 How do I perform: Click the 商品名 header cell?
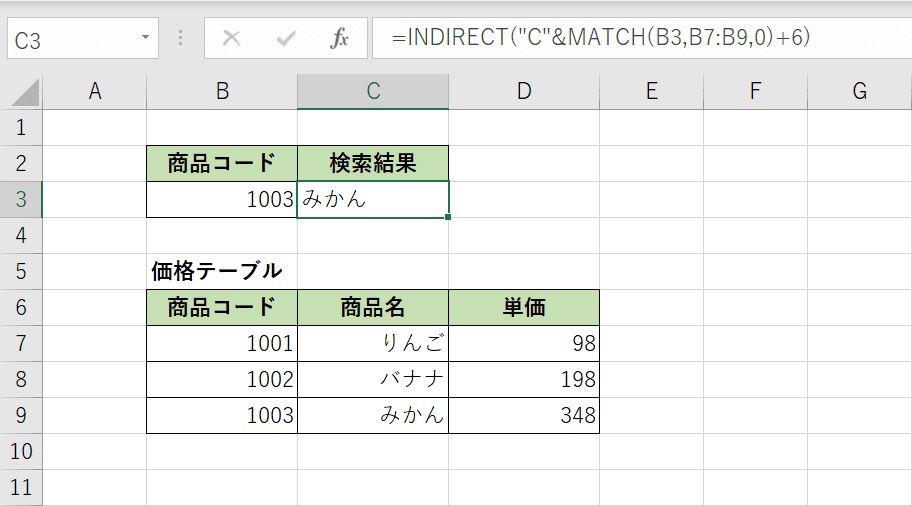373,308
